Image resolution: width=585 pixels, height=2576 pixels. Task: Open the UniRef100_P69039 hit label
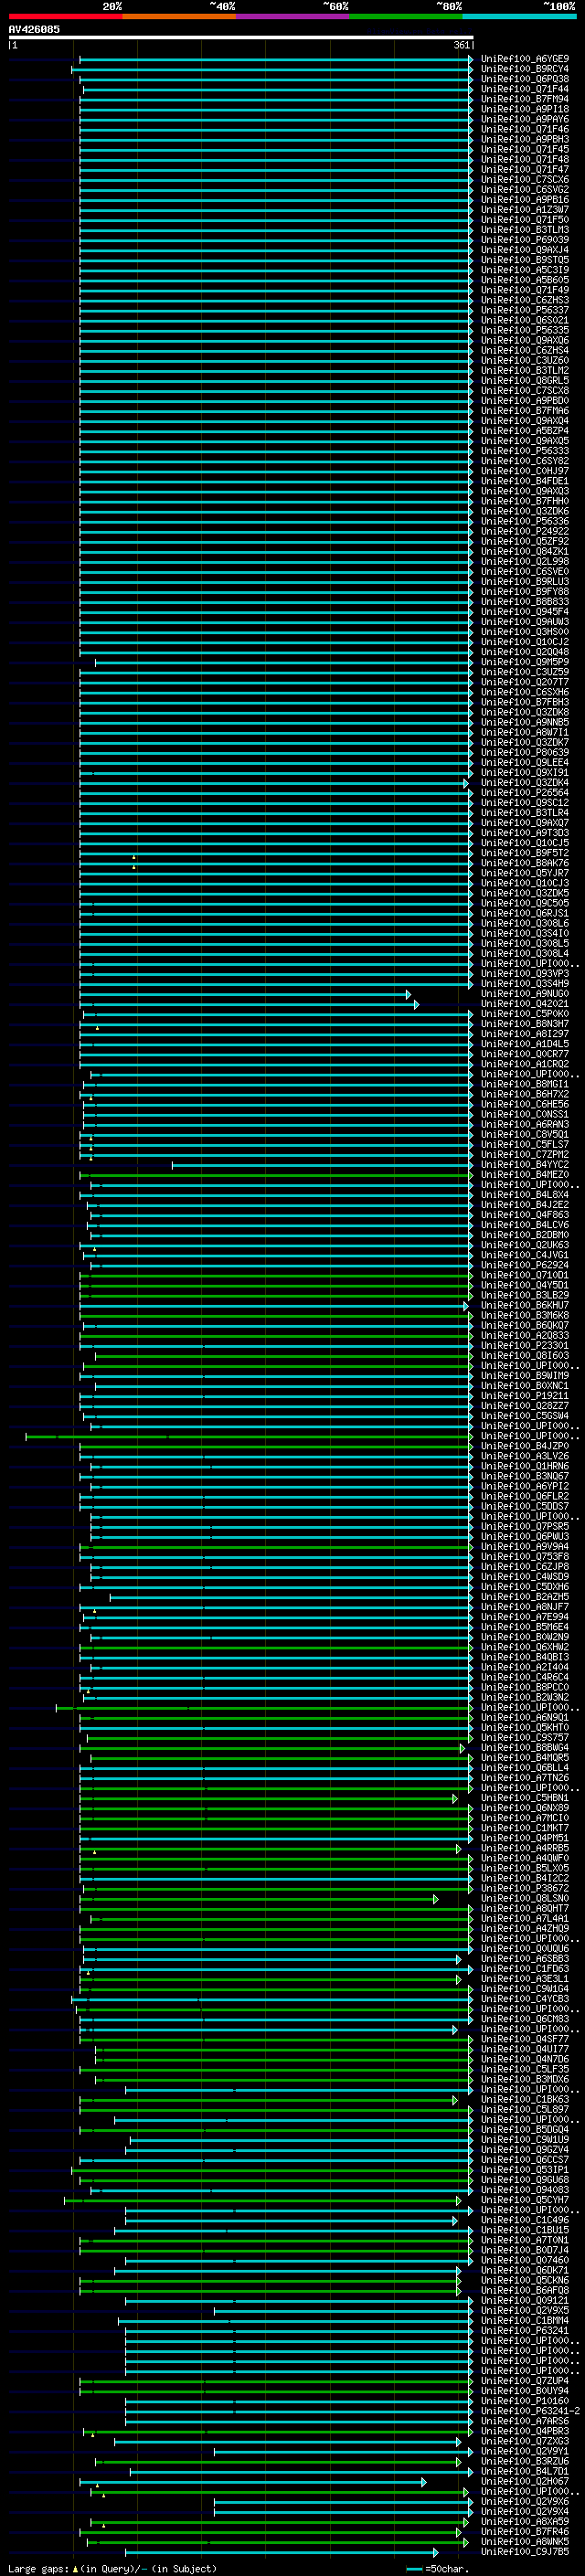click(524, 240)
